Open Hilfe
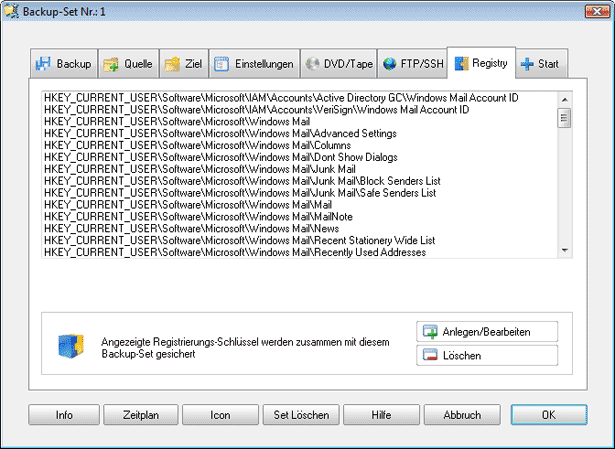Viewport: 615px width, 449px height. coord(381,415)
